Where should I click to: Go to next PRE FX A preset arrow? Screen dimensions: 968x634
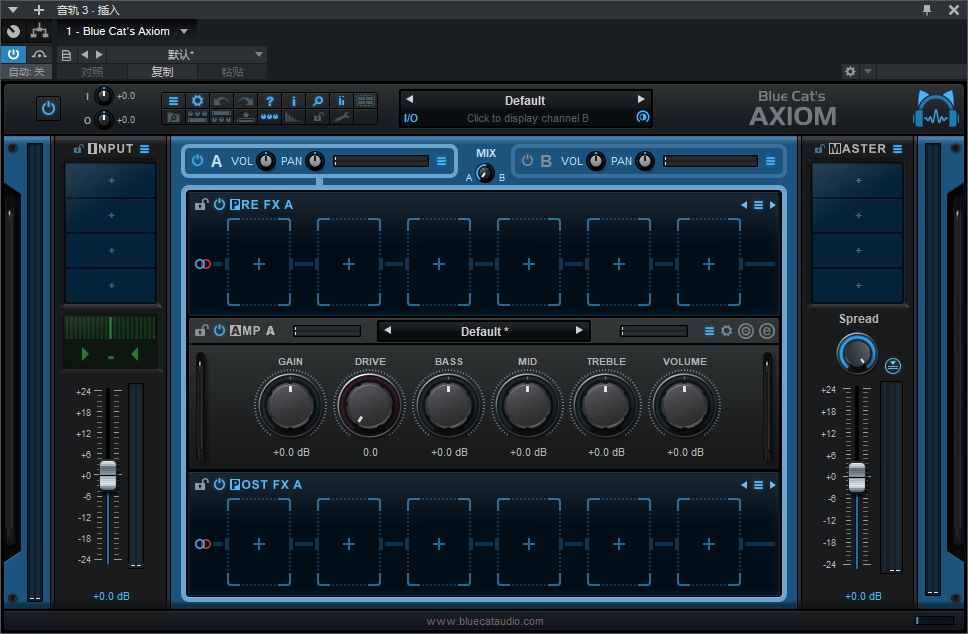pos(772,205)
